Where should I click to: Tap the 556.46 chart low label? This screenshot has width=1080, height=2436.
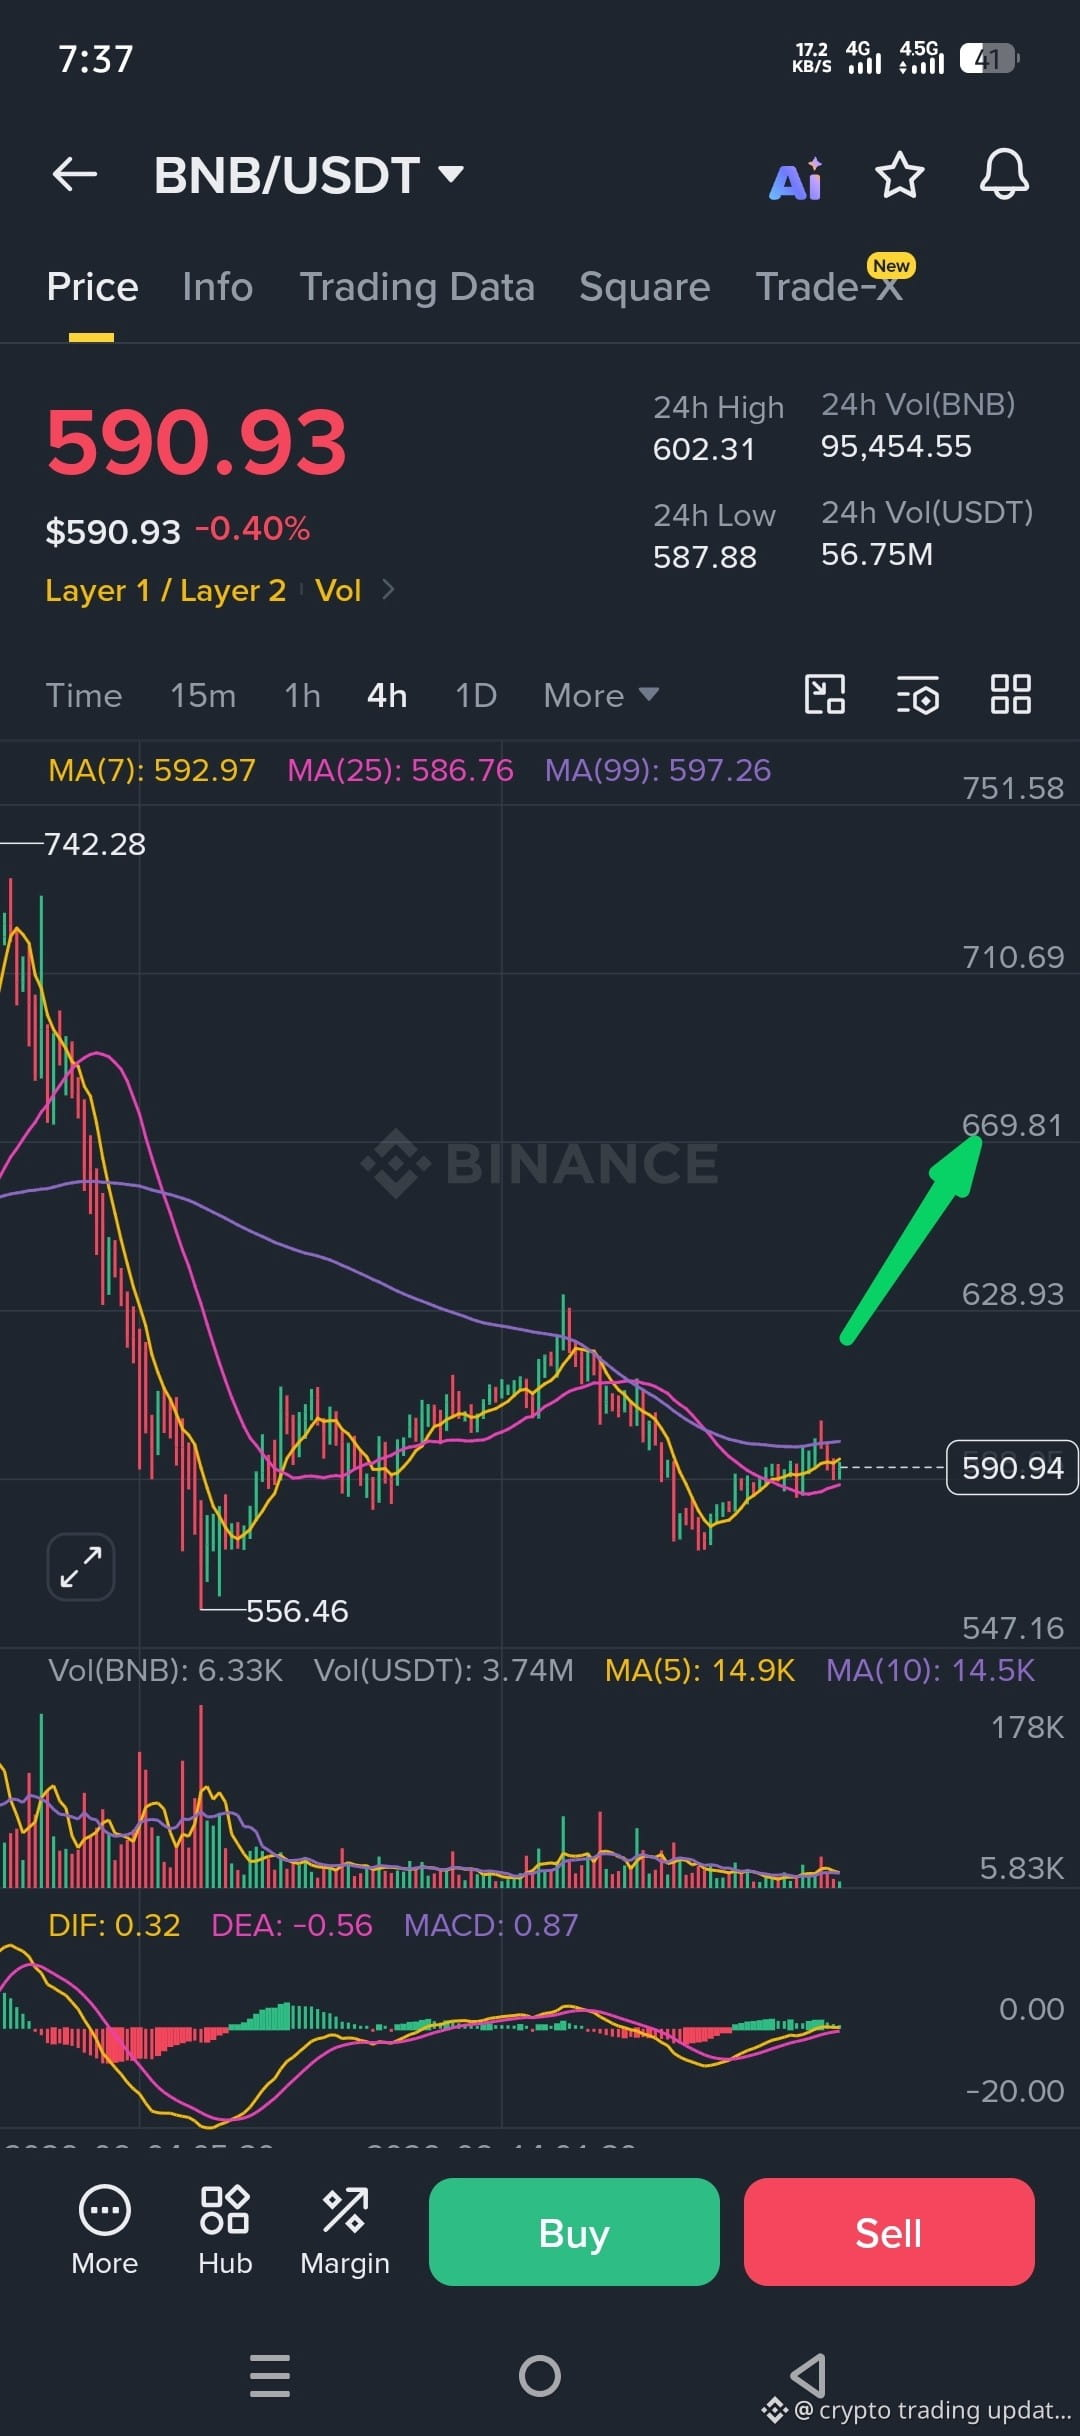coord(297,1611)
